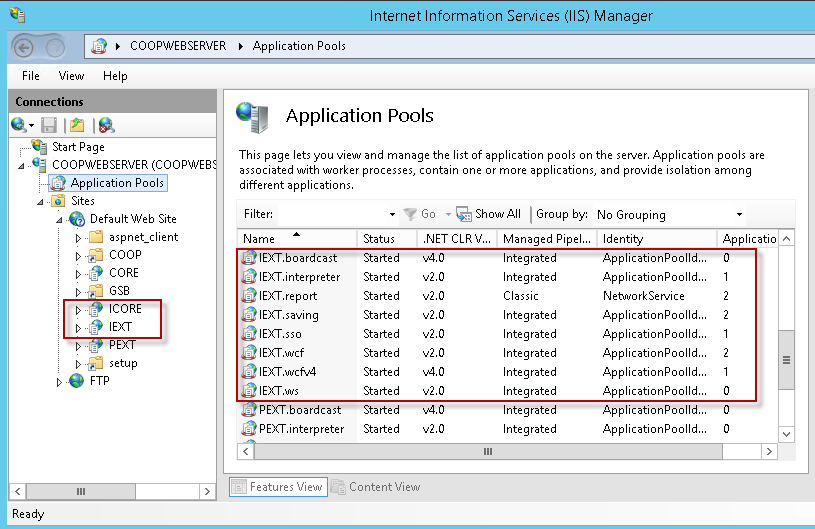Viewport: 815px width, 529px height.
Task: Click the Go filter button
Action: coord(420,214)
